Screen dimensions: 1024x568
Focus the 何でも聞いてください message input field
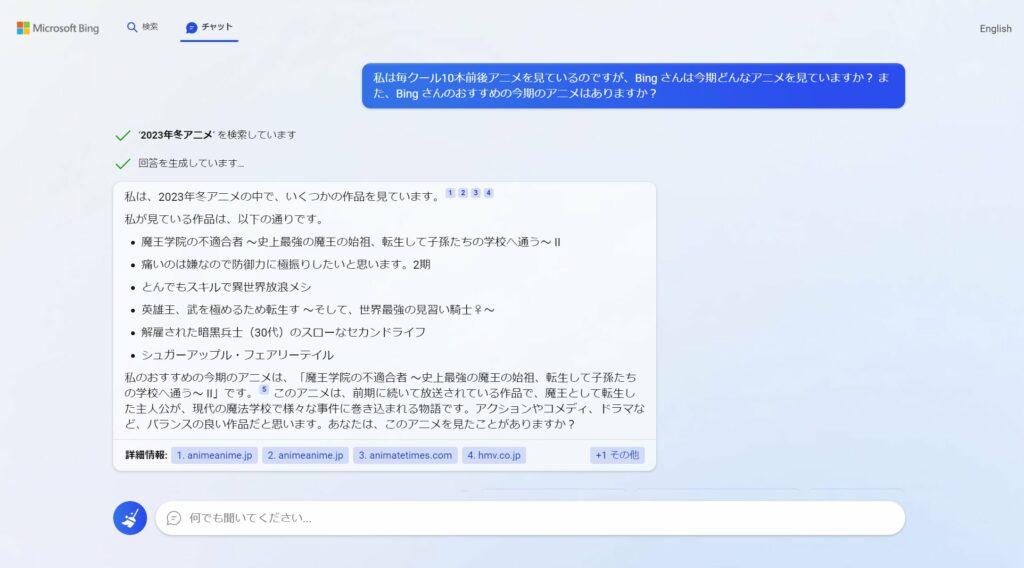pos(540,518)
